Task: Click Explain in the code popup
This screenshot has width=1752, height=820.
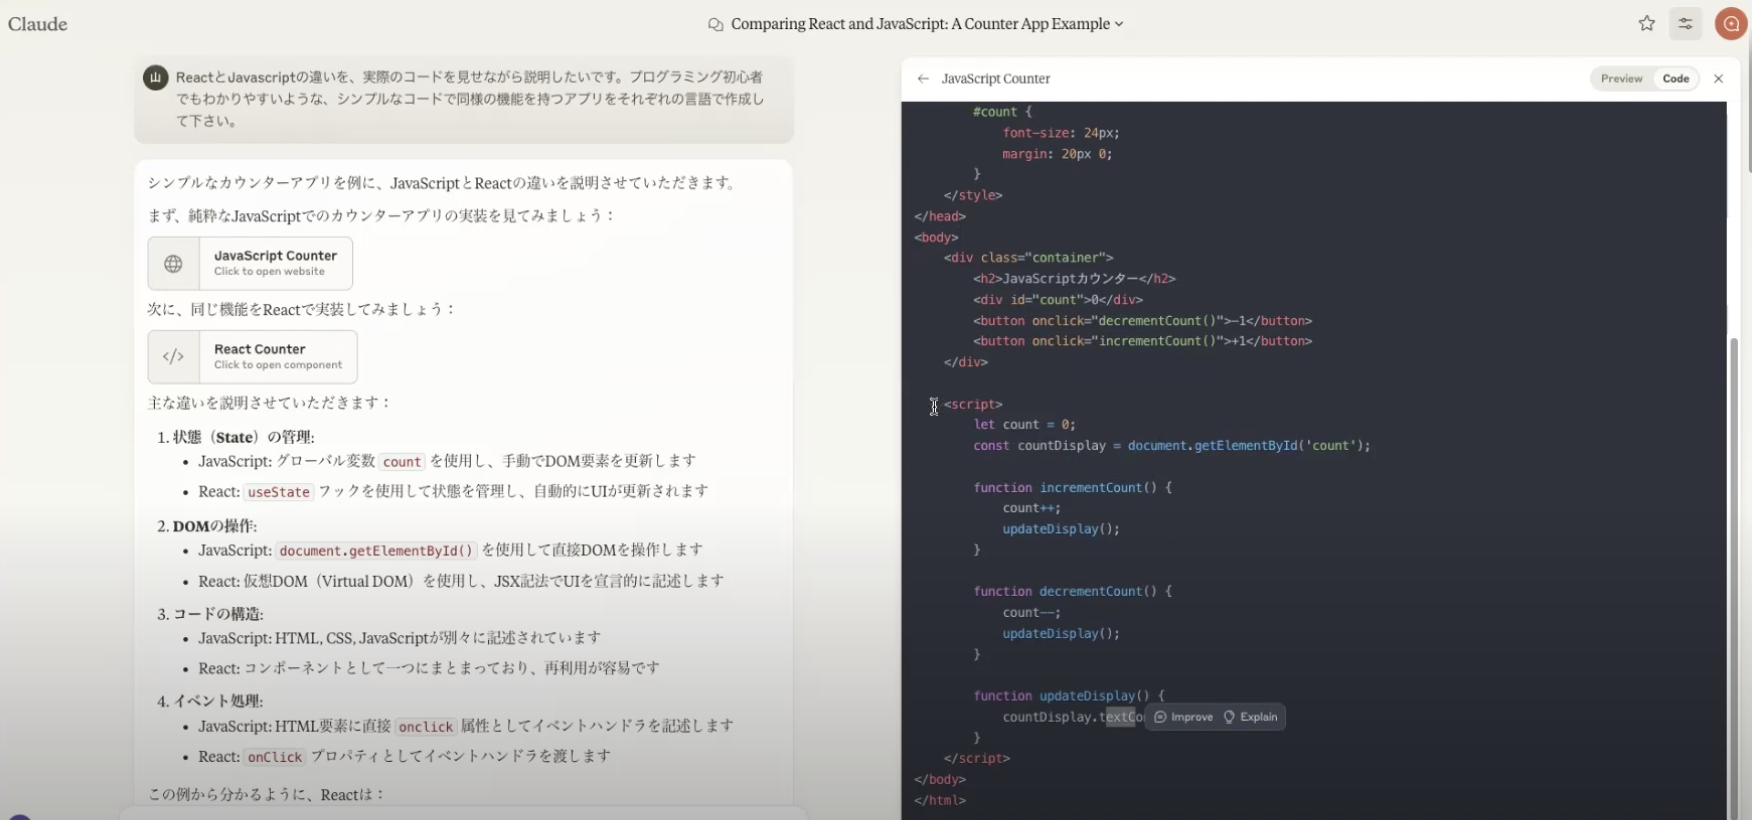Action: point(1250,717)
